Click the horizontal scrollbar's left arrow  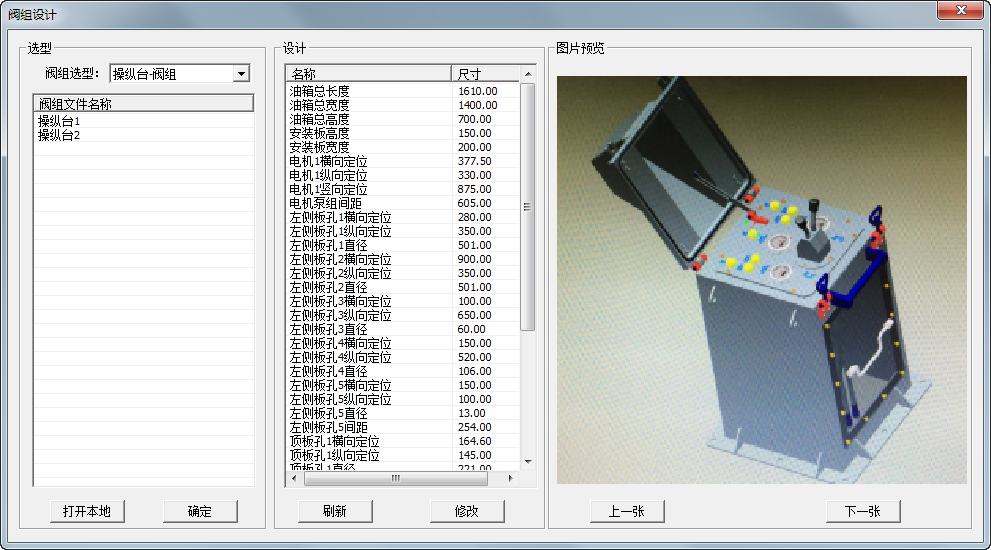tap(293, 478)
